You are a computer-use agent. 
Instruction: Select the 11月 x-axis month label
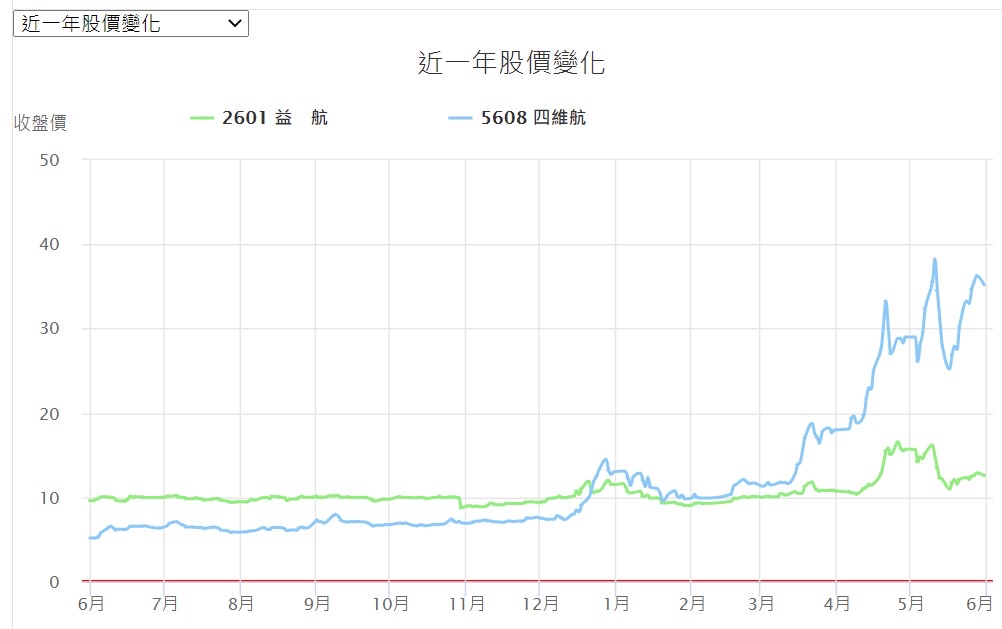point(465,604)
